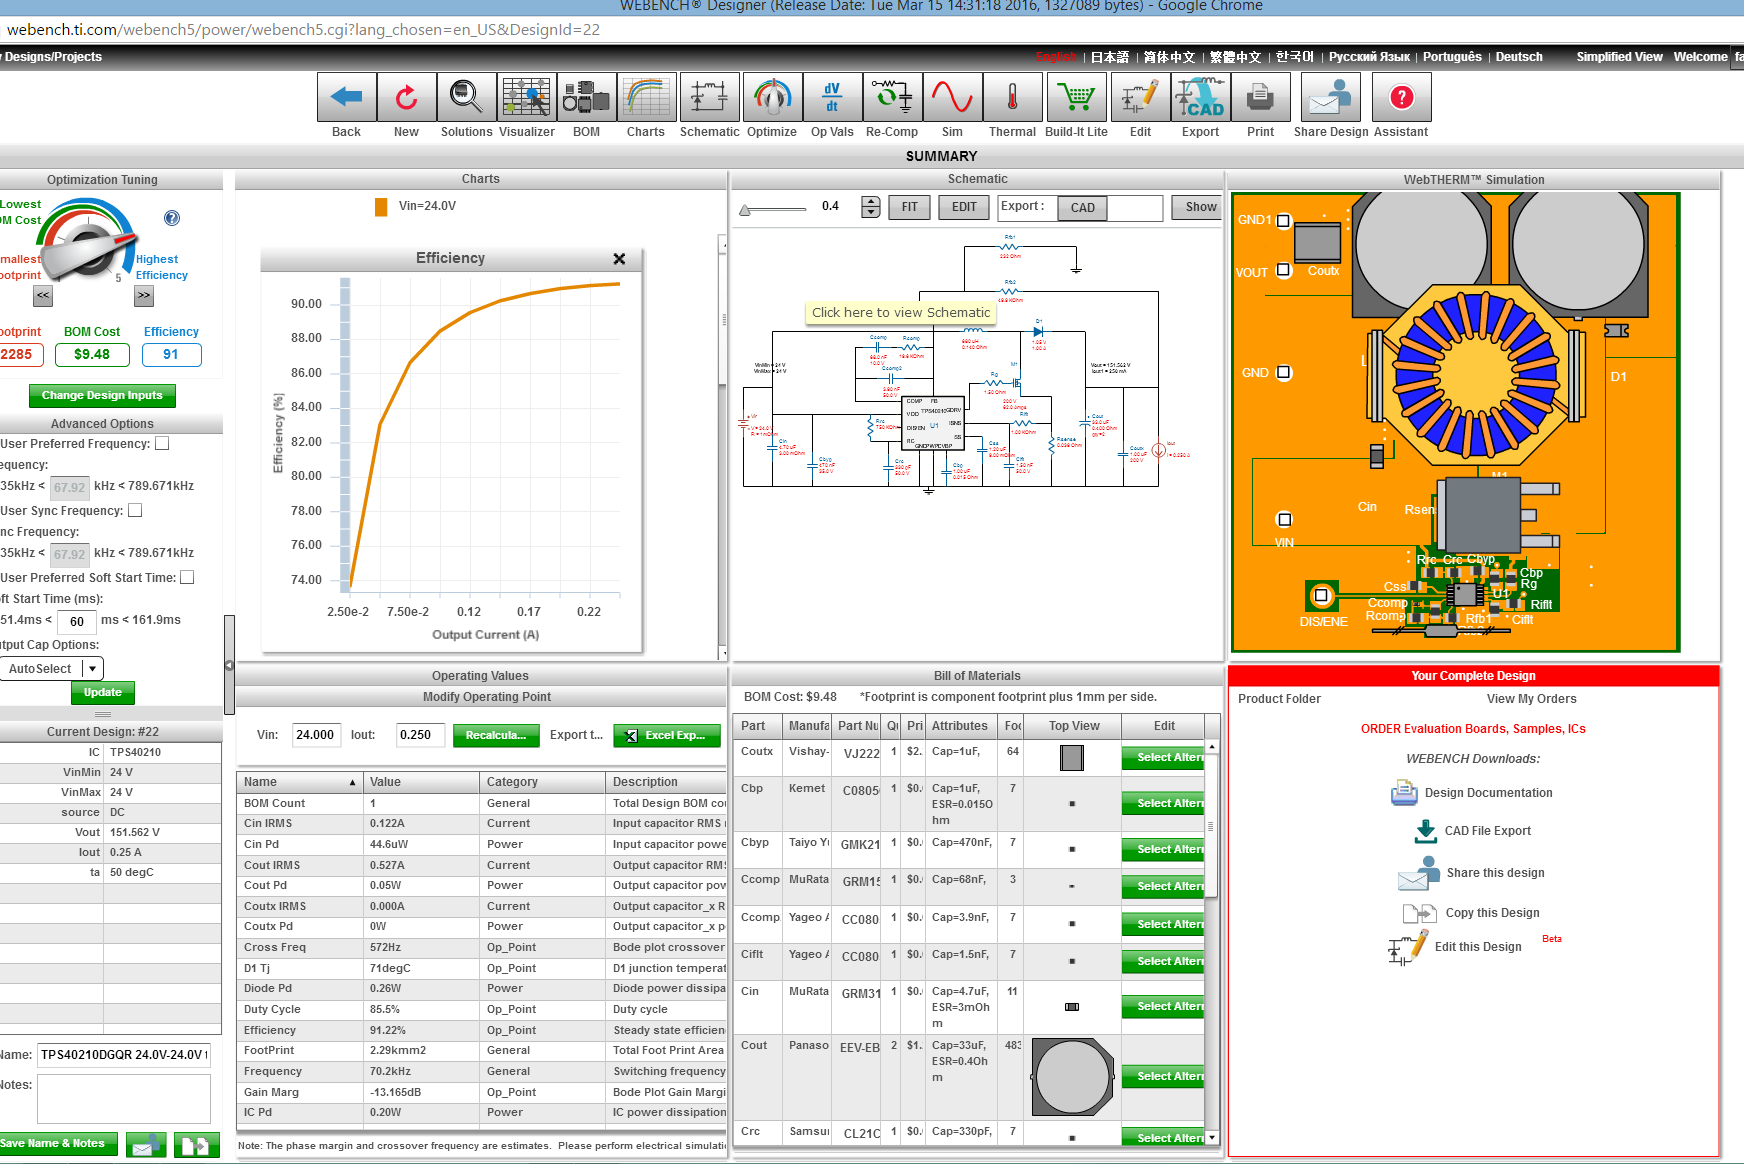Open the Optimize dial icon

coord(772,98)
